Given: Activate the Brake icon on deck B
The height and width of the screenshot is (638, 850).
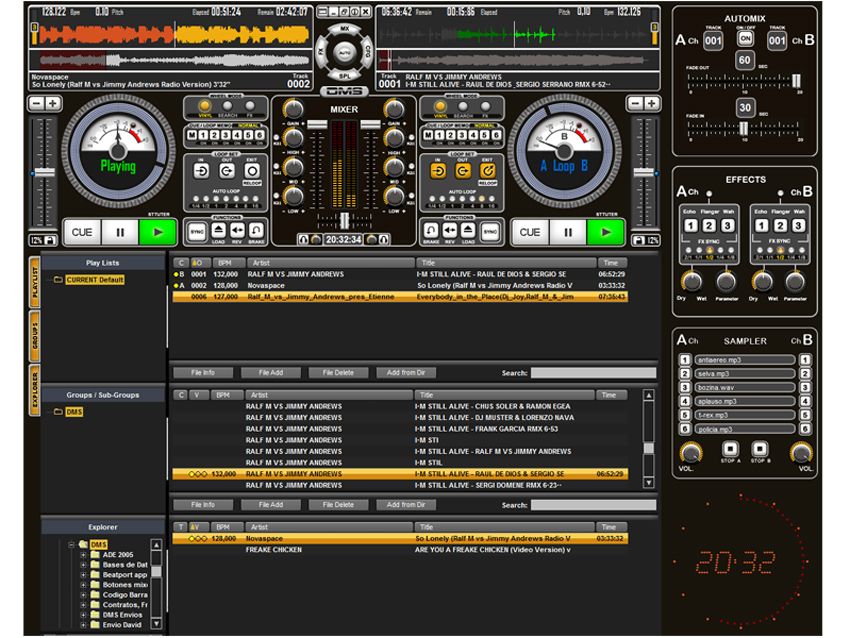Looking at the screenshot, I should click(430, 233).
